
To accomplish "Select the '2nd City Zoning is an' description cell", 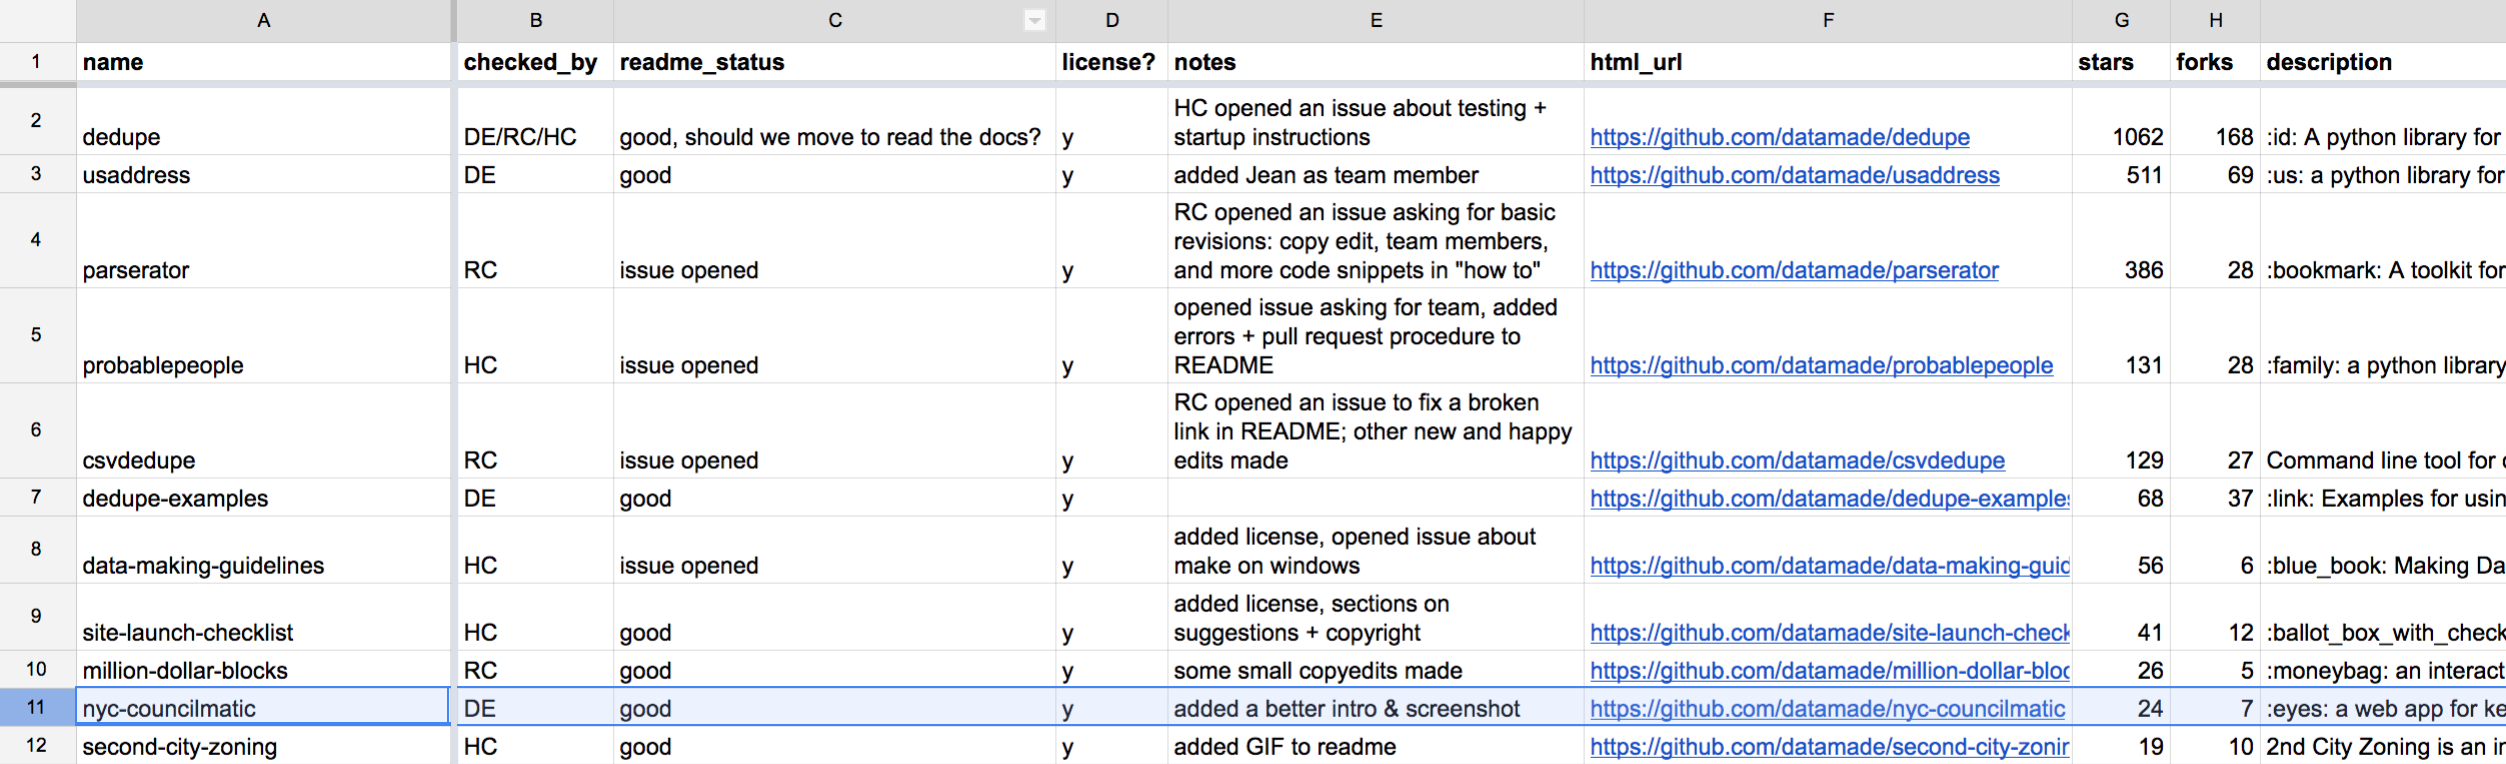I will click(2383, 745).
